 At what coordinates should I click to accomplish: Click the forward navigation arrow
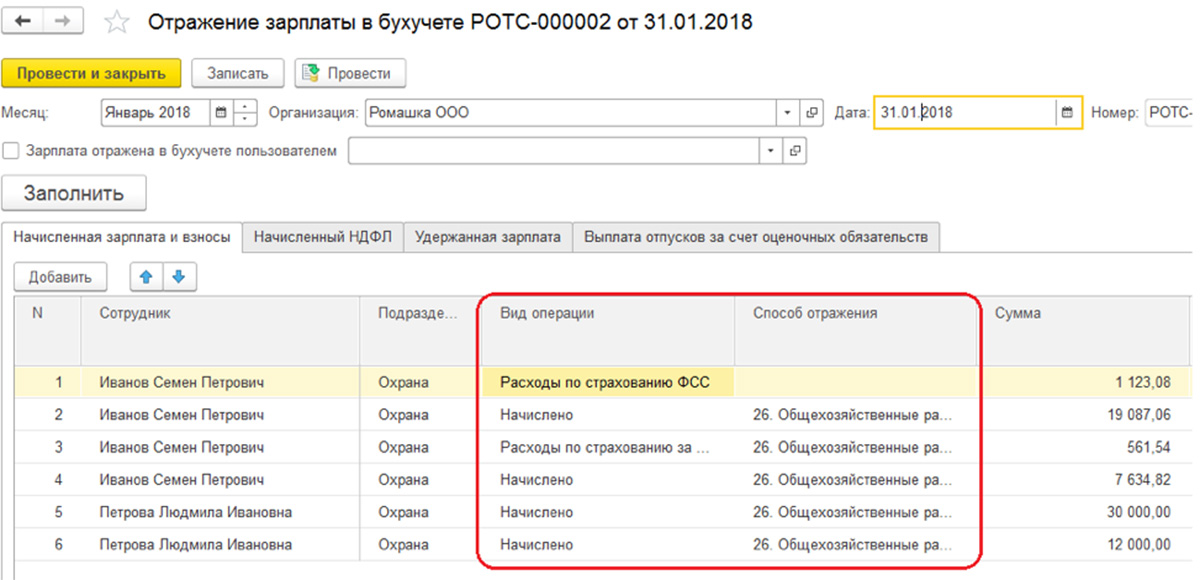click(60, 22)
